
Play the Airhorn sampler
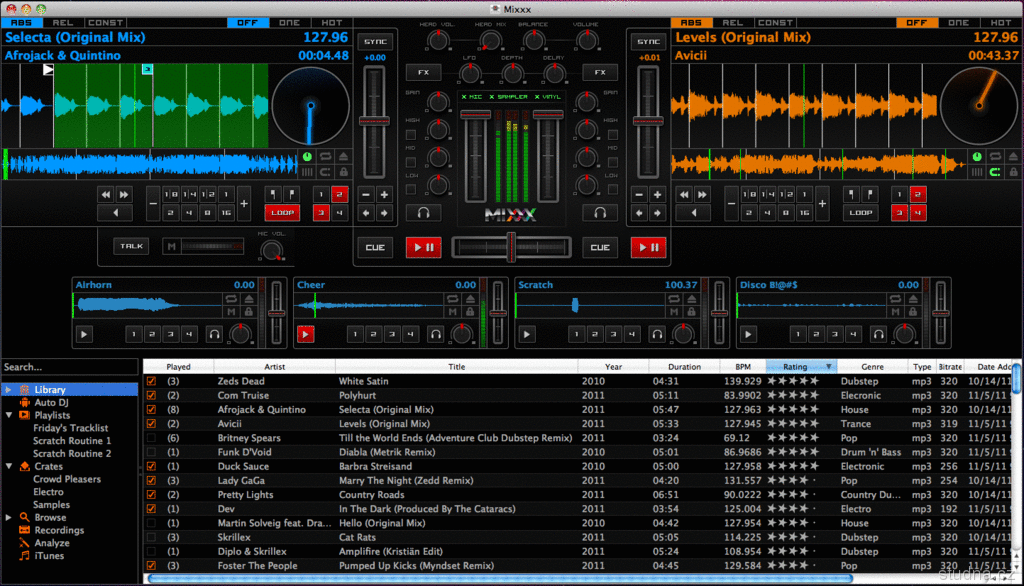85,334
